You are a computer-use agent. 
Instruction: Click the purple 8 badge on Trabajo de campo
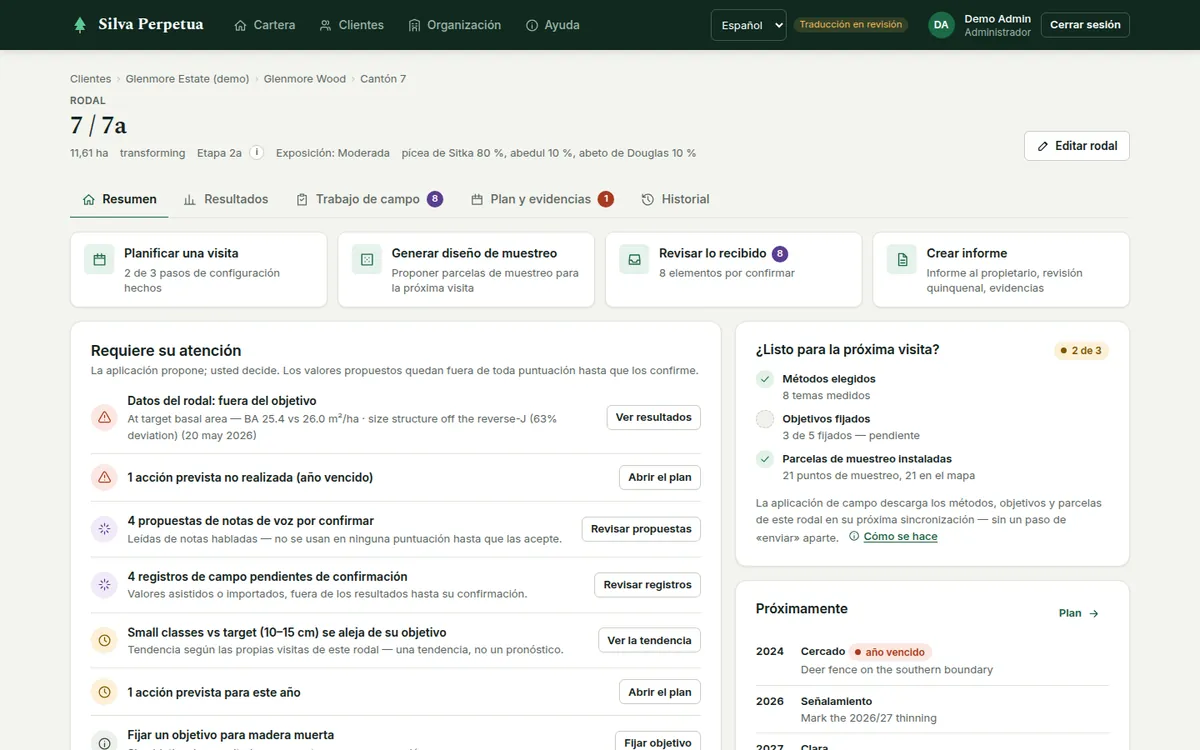pos(435,199)
